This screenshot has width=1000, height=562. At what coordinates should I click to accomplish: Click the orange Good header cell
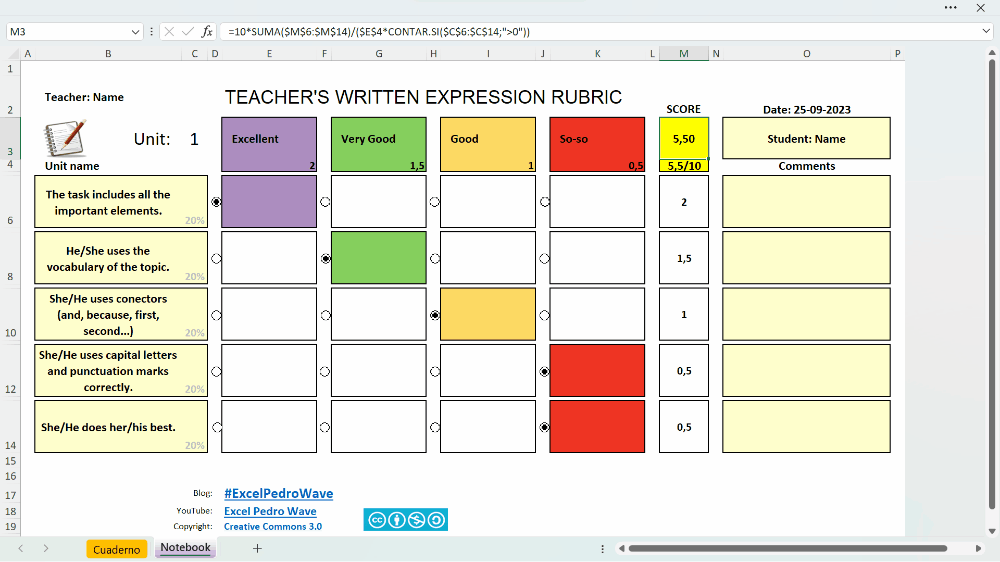coord(488,144)
